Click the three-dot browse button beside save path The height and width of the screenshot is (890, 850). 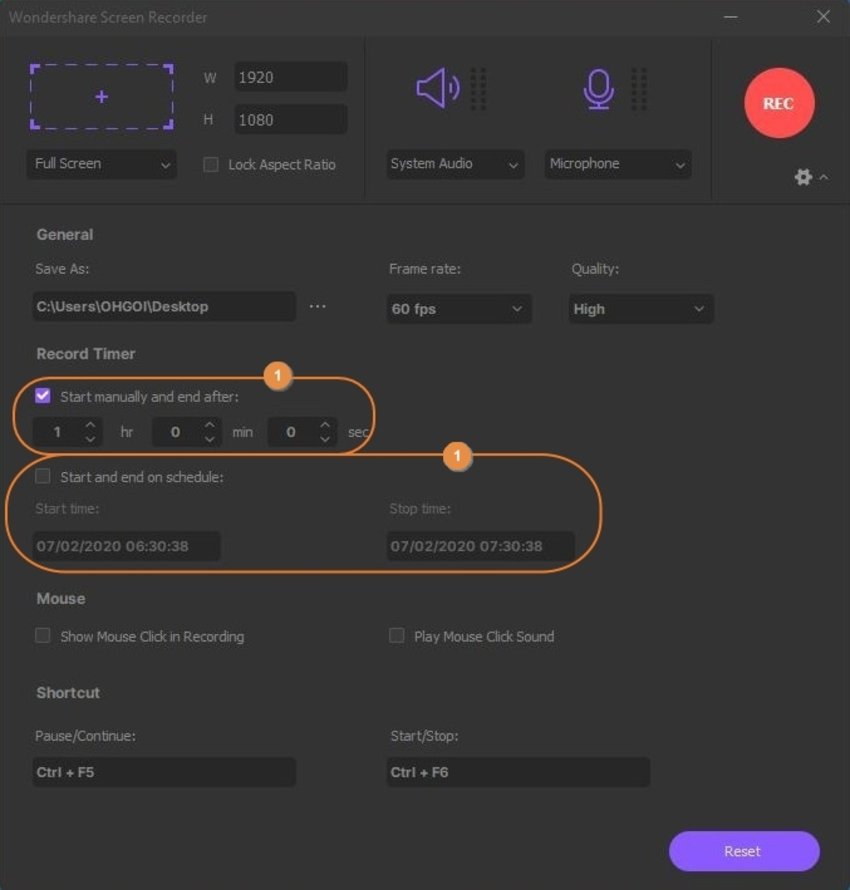coord(317,307)
